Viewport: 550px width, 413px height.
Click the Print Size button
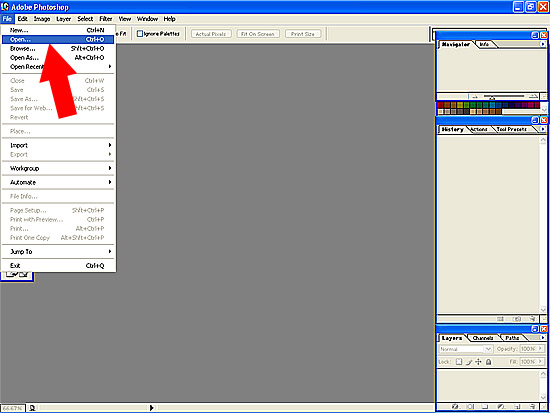point(303,34)
